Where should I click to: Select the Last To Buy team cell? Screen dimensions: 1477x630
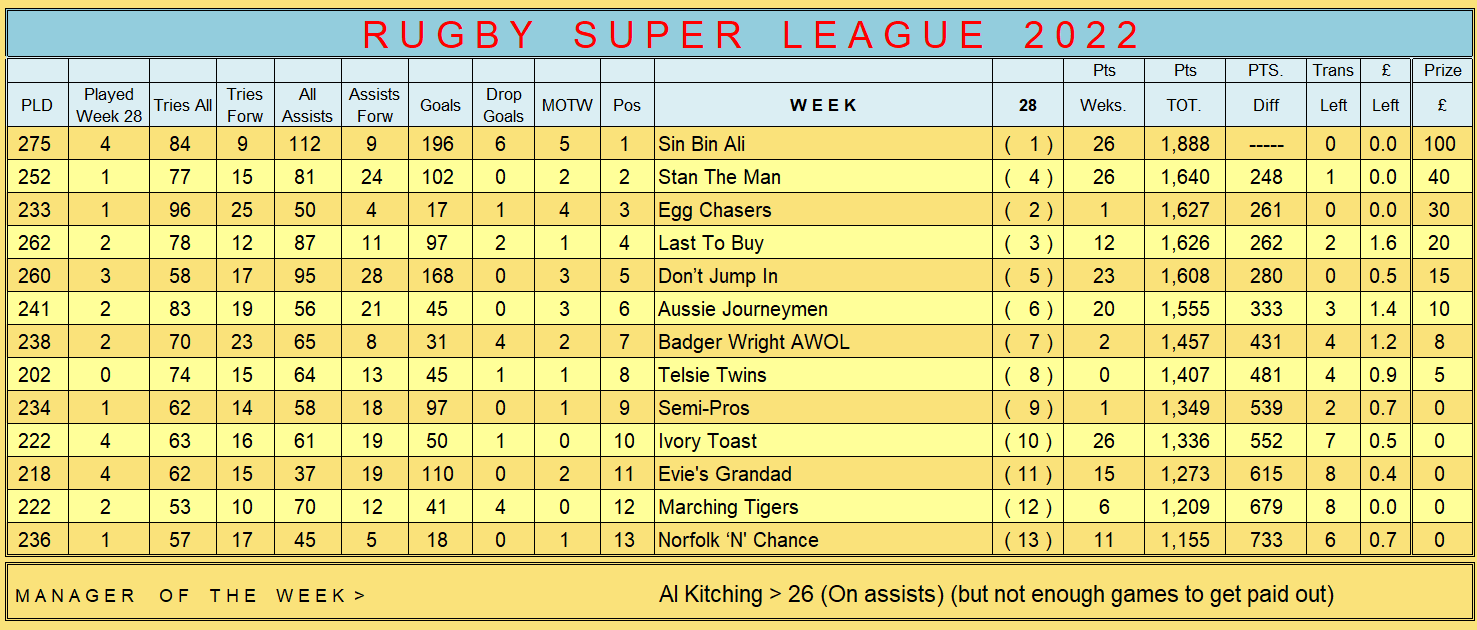[823, 243]
